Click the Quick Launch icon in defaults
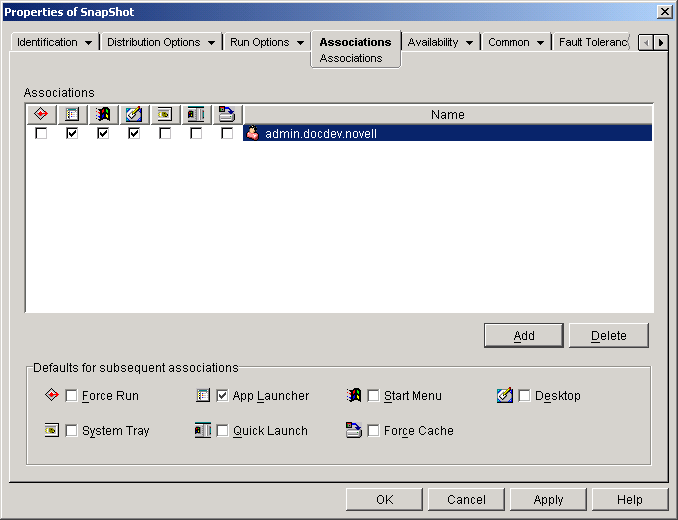The height and width of the screenshot is (520, 678). [203, 430]
